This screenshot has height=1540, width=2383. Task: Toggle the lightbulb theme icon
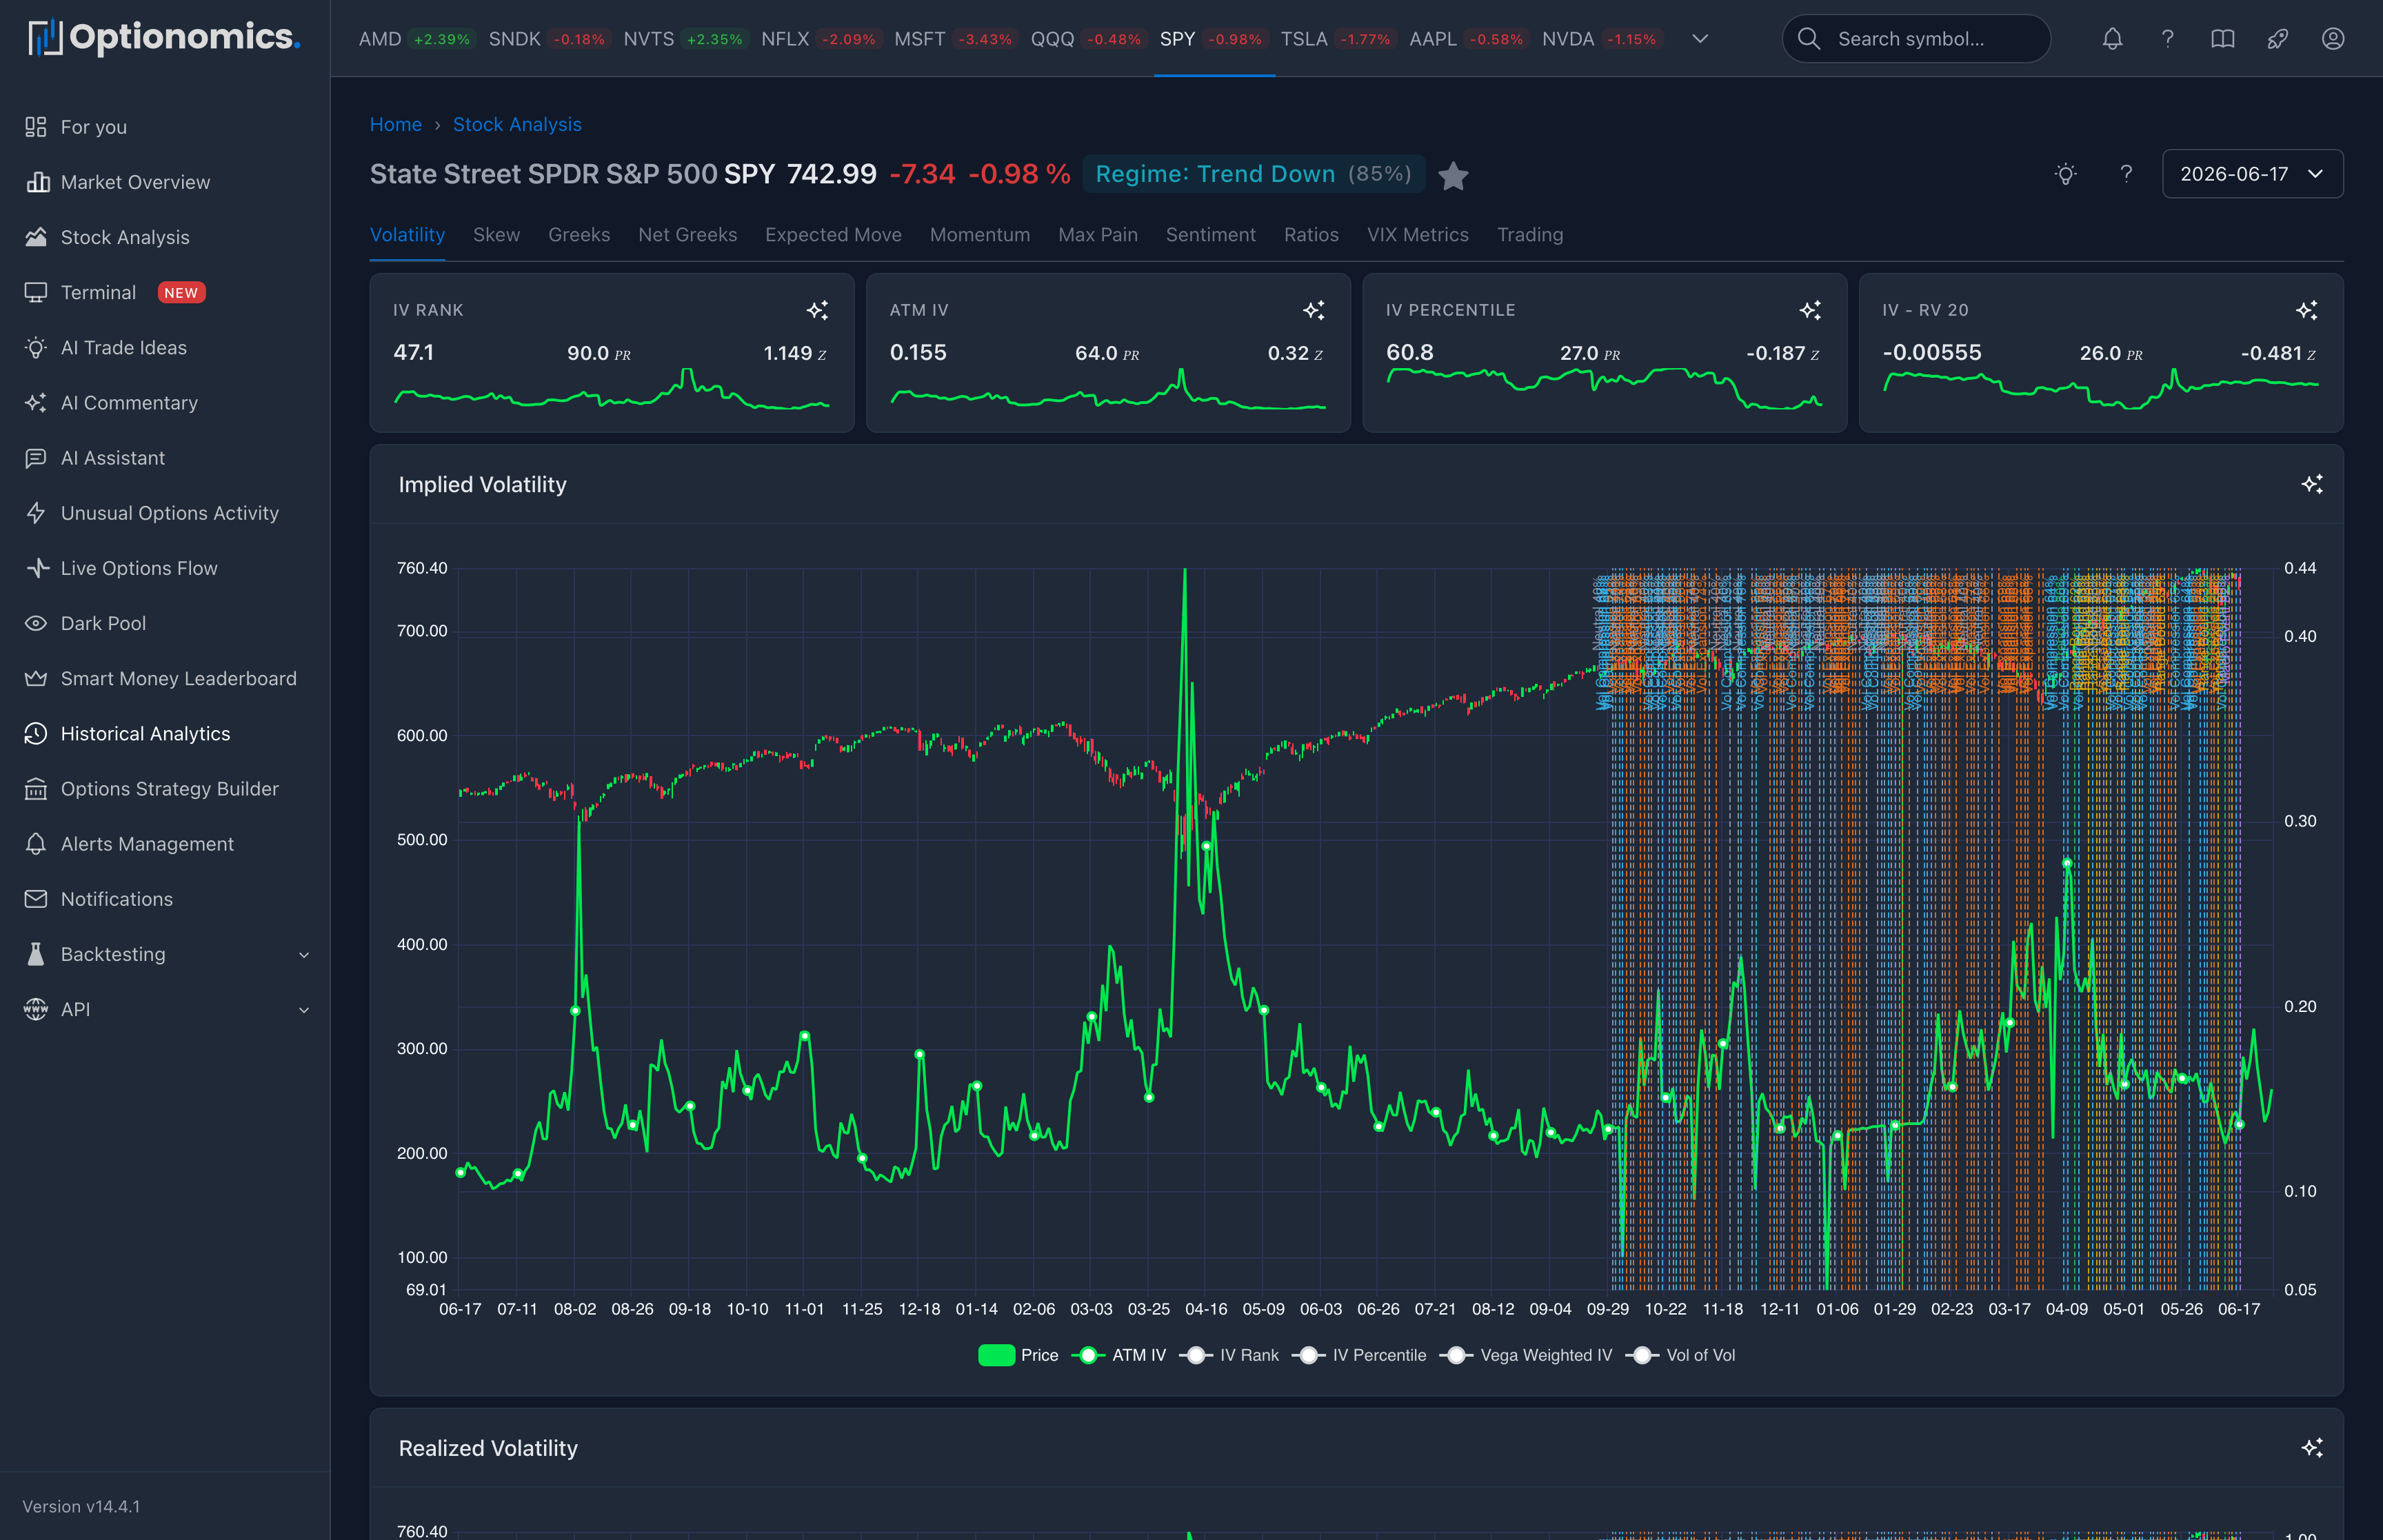(x=2065, y=174)
